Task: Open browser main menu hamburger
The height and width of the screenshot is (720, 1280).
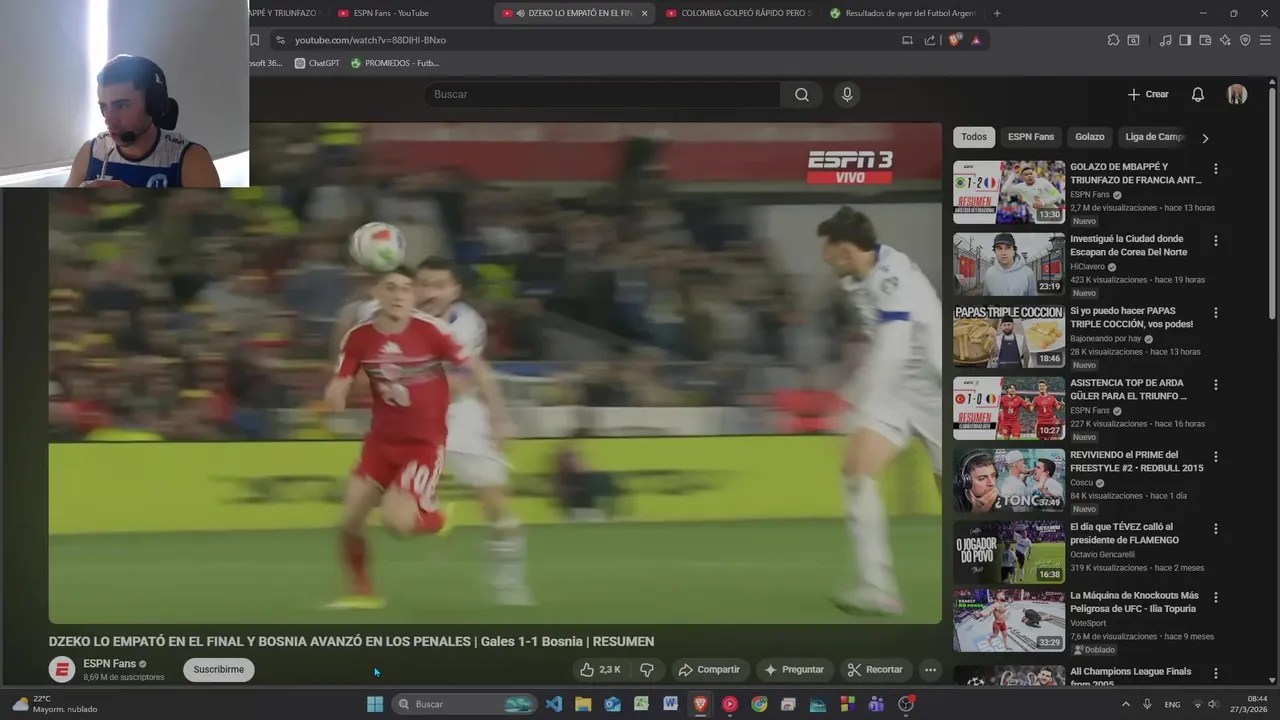Action: click(x=1265, y=40)
